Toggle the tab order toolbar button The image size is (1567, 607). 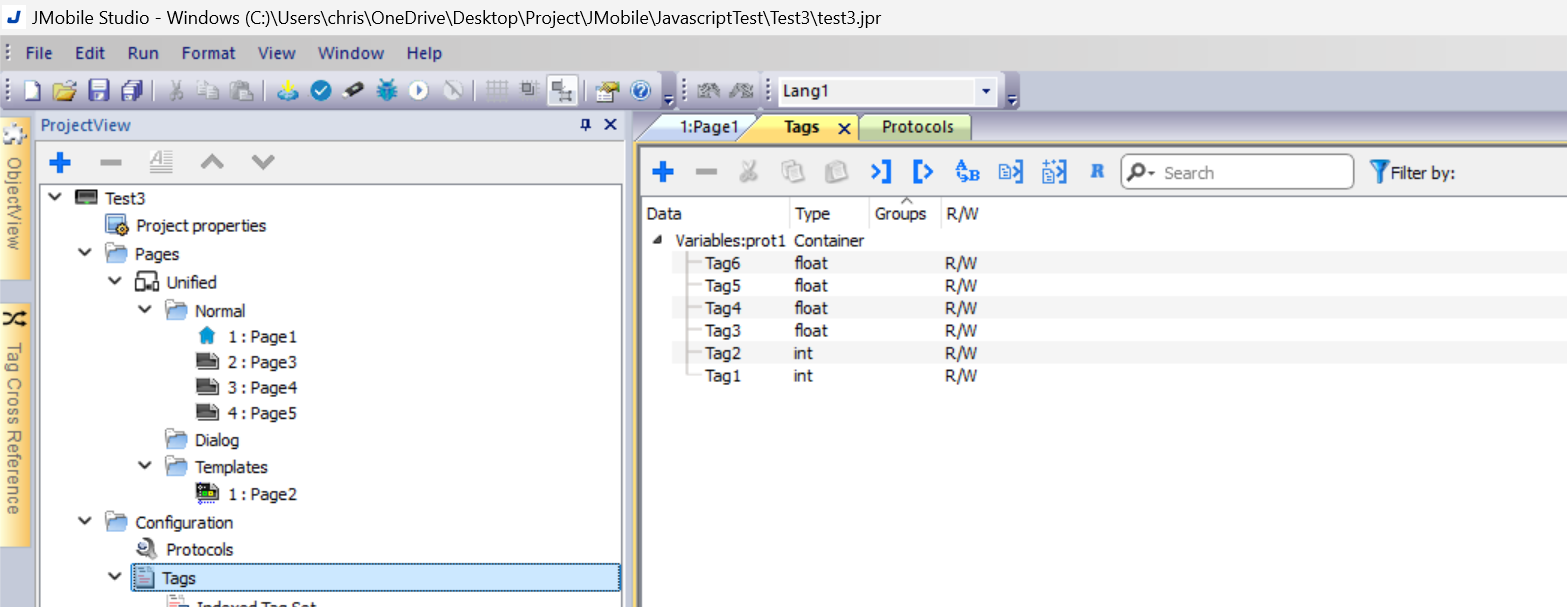coord(561,91)
